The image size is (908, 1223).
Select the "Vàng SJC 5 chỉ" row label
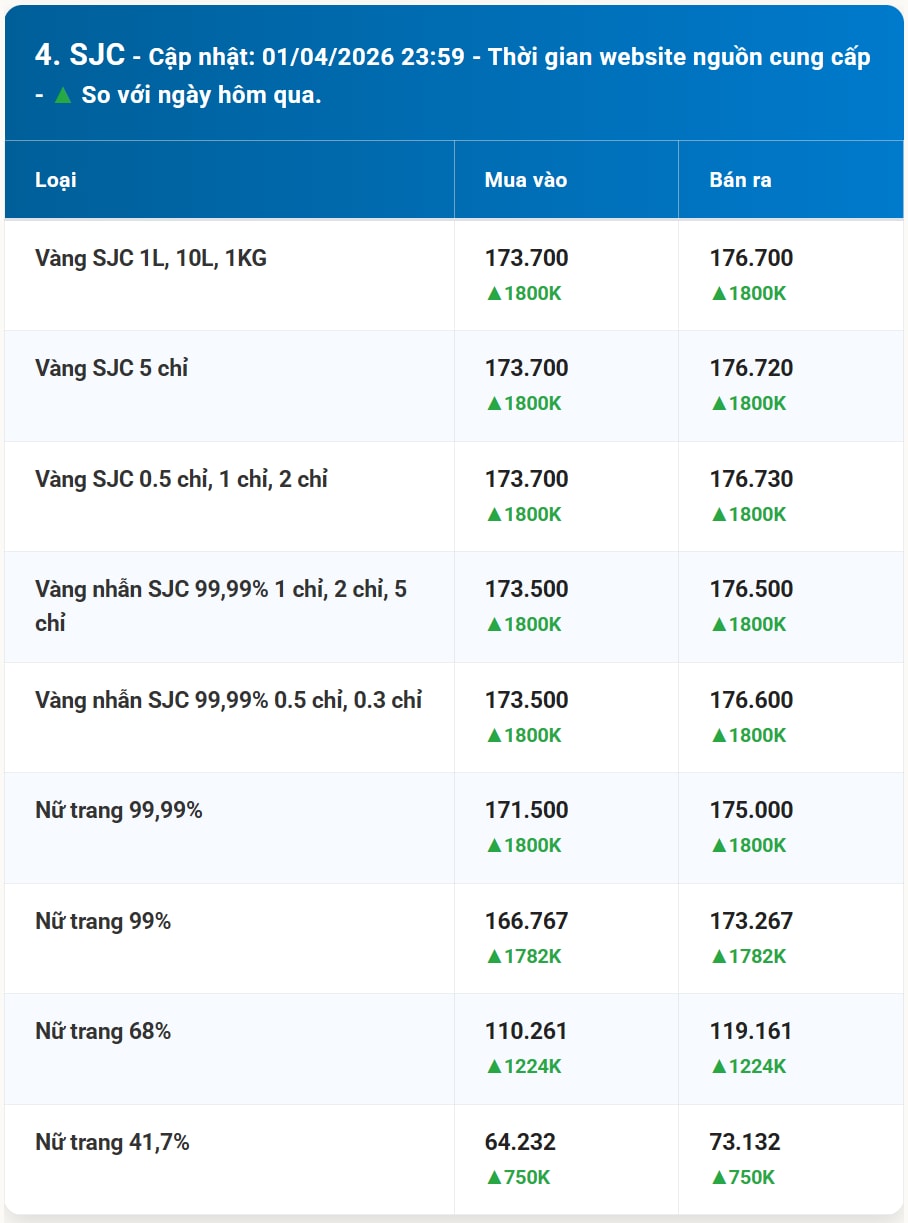(112, 369)
